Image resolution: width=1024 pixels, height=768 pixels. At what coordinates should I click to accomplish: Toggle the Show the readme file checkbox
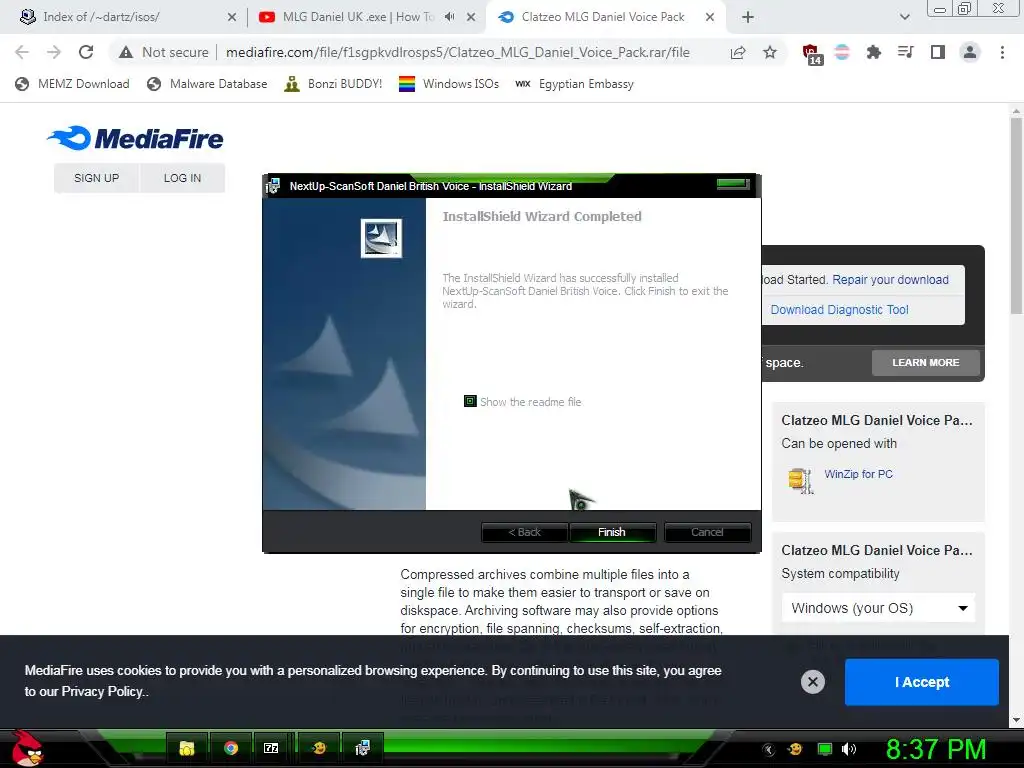point(470,401)
